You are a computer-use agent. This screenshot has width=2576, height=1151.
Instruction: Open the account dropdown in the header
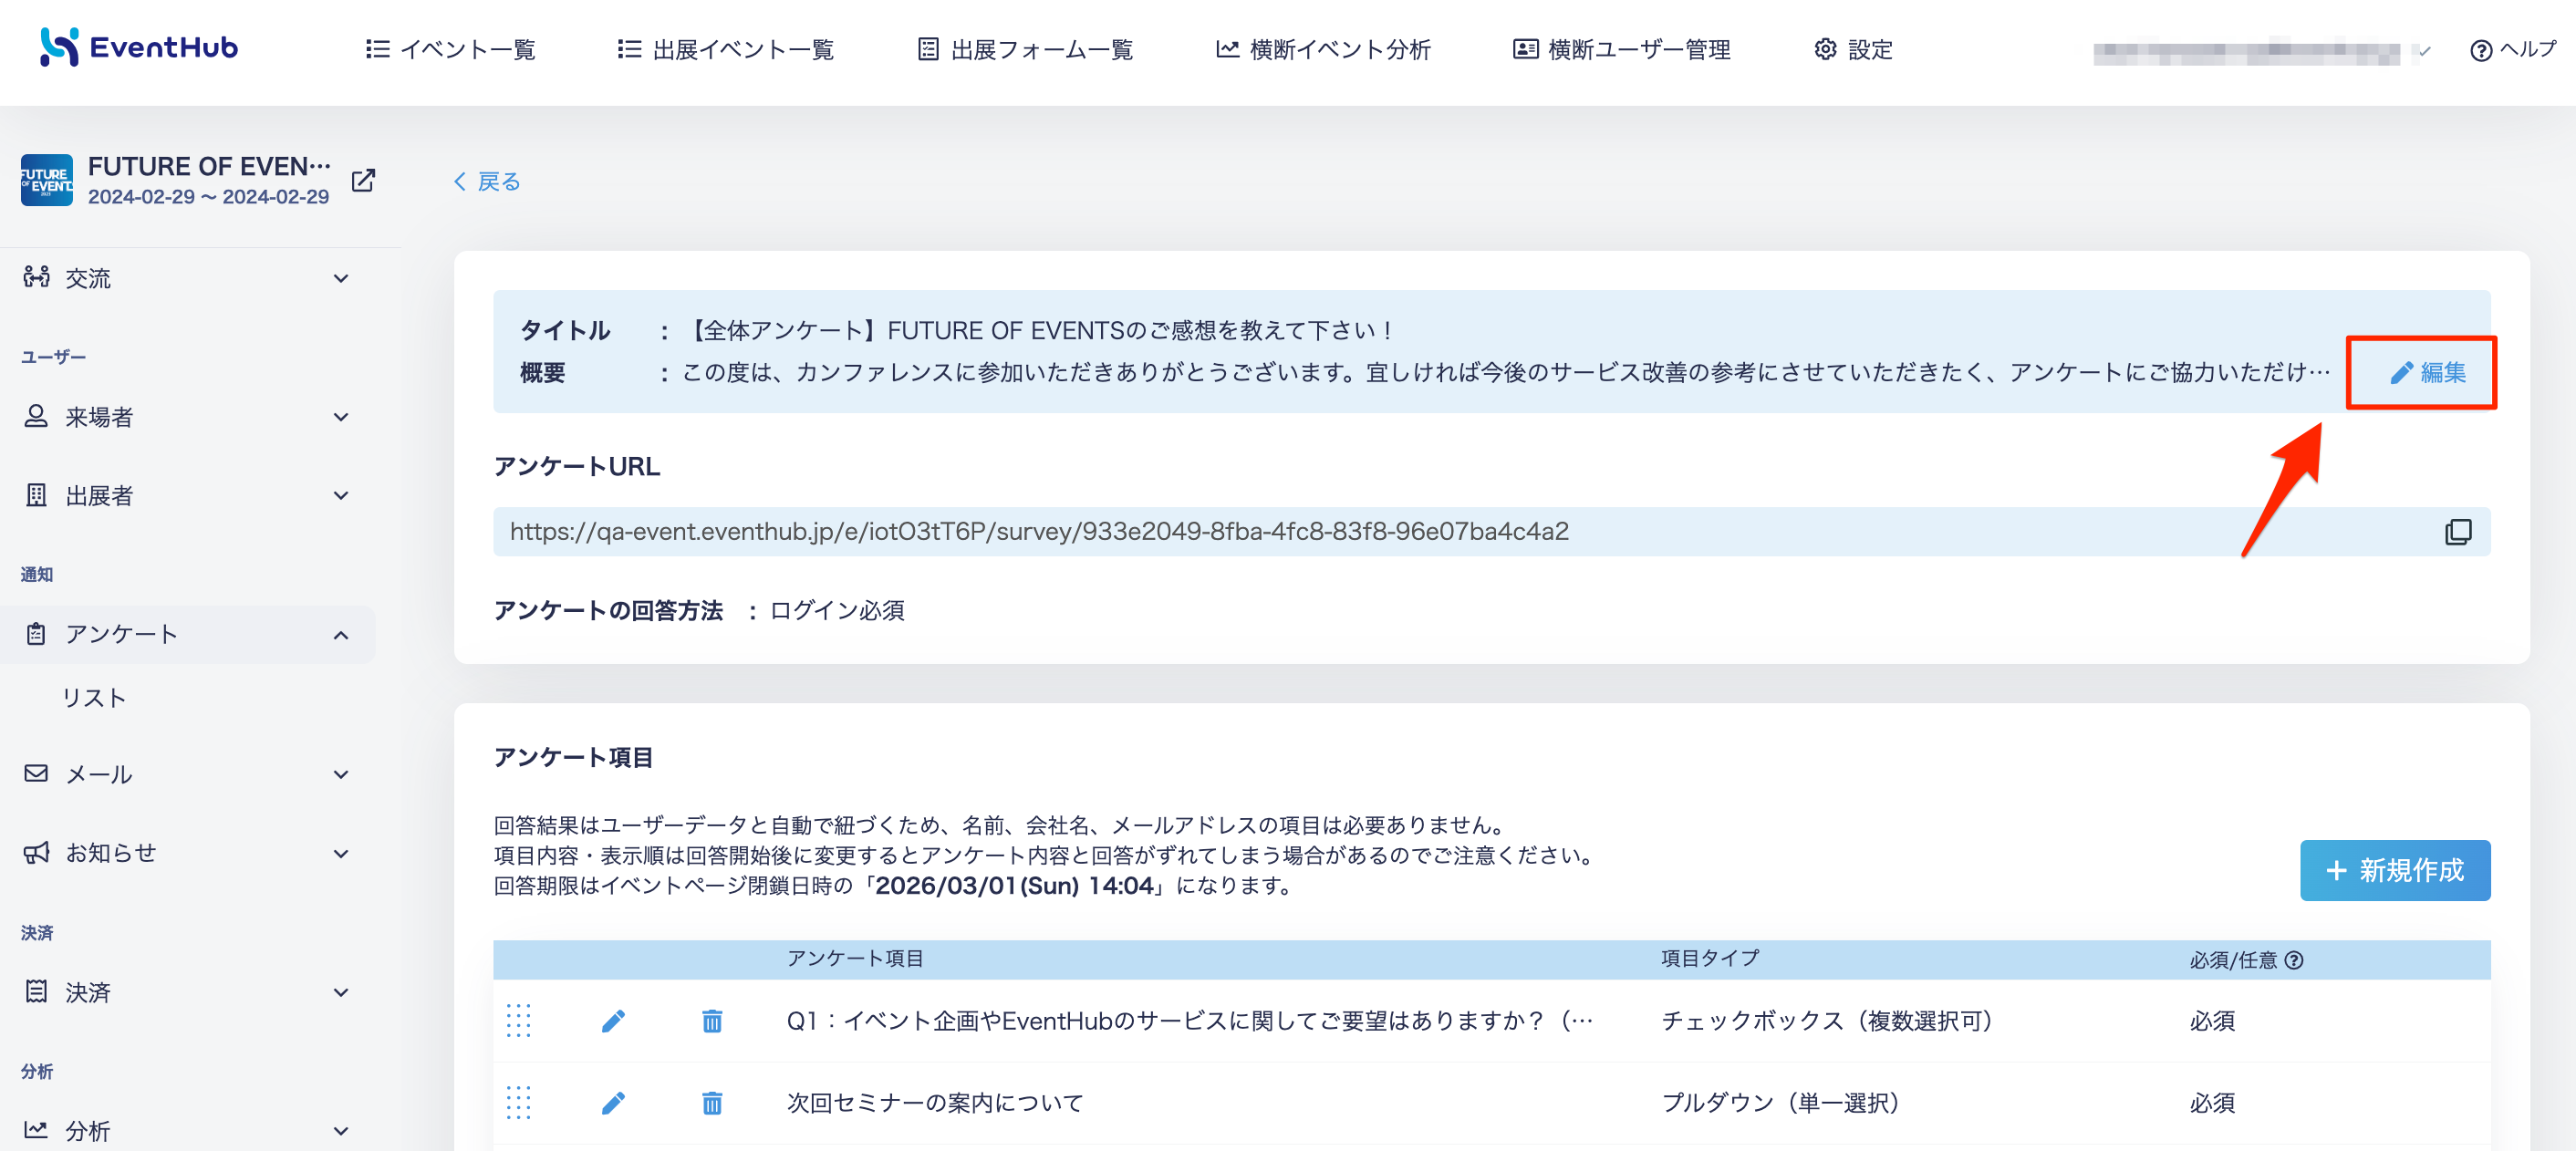(x=2262, y=51)
